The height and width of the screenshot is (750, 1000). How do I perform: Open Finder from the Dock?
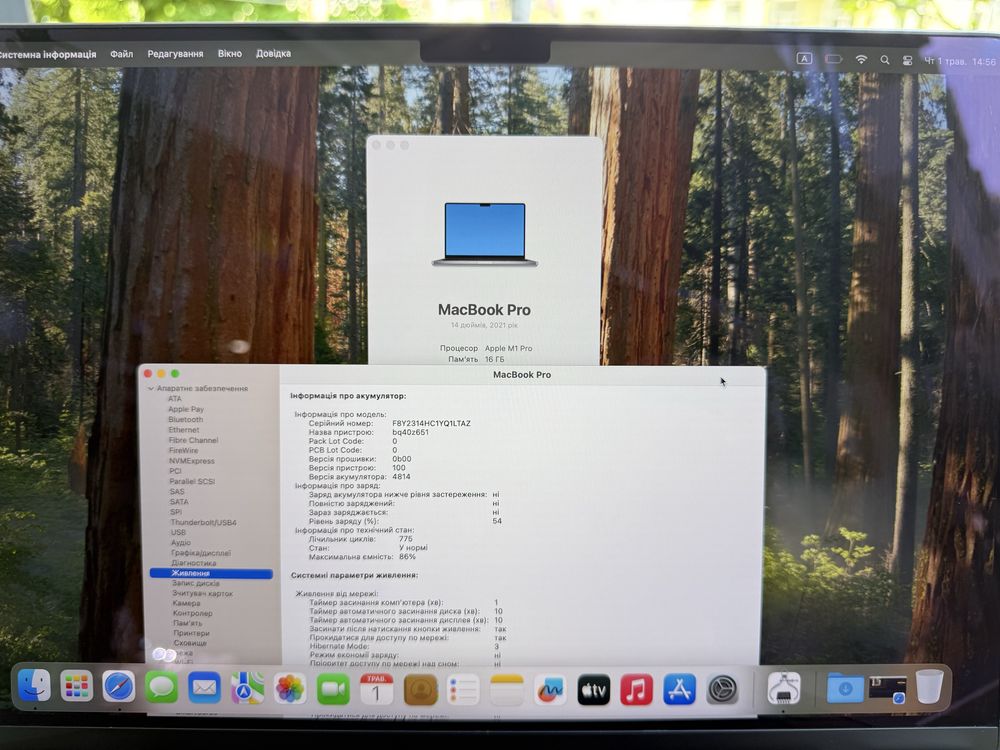34,686
